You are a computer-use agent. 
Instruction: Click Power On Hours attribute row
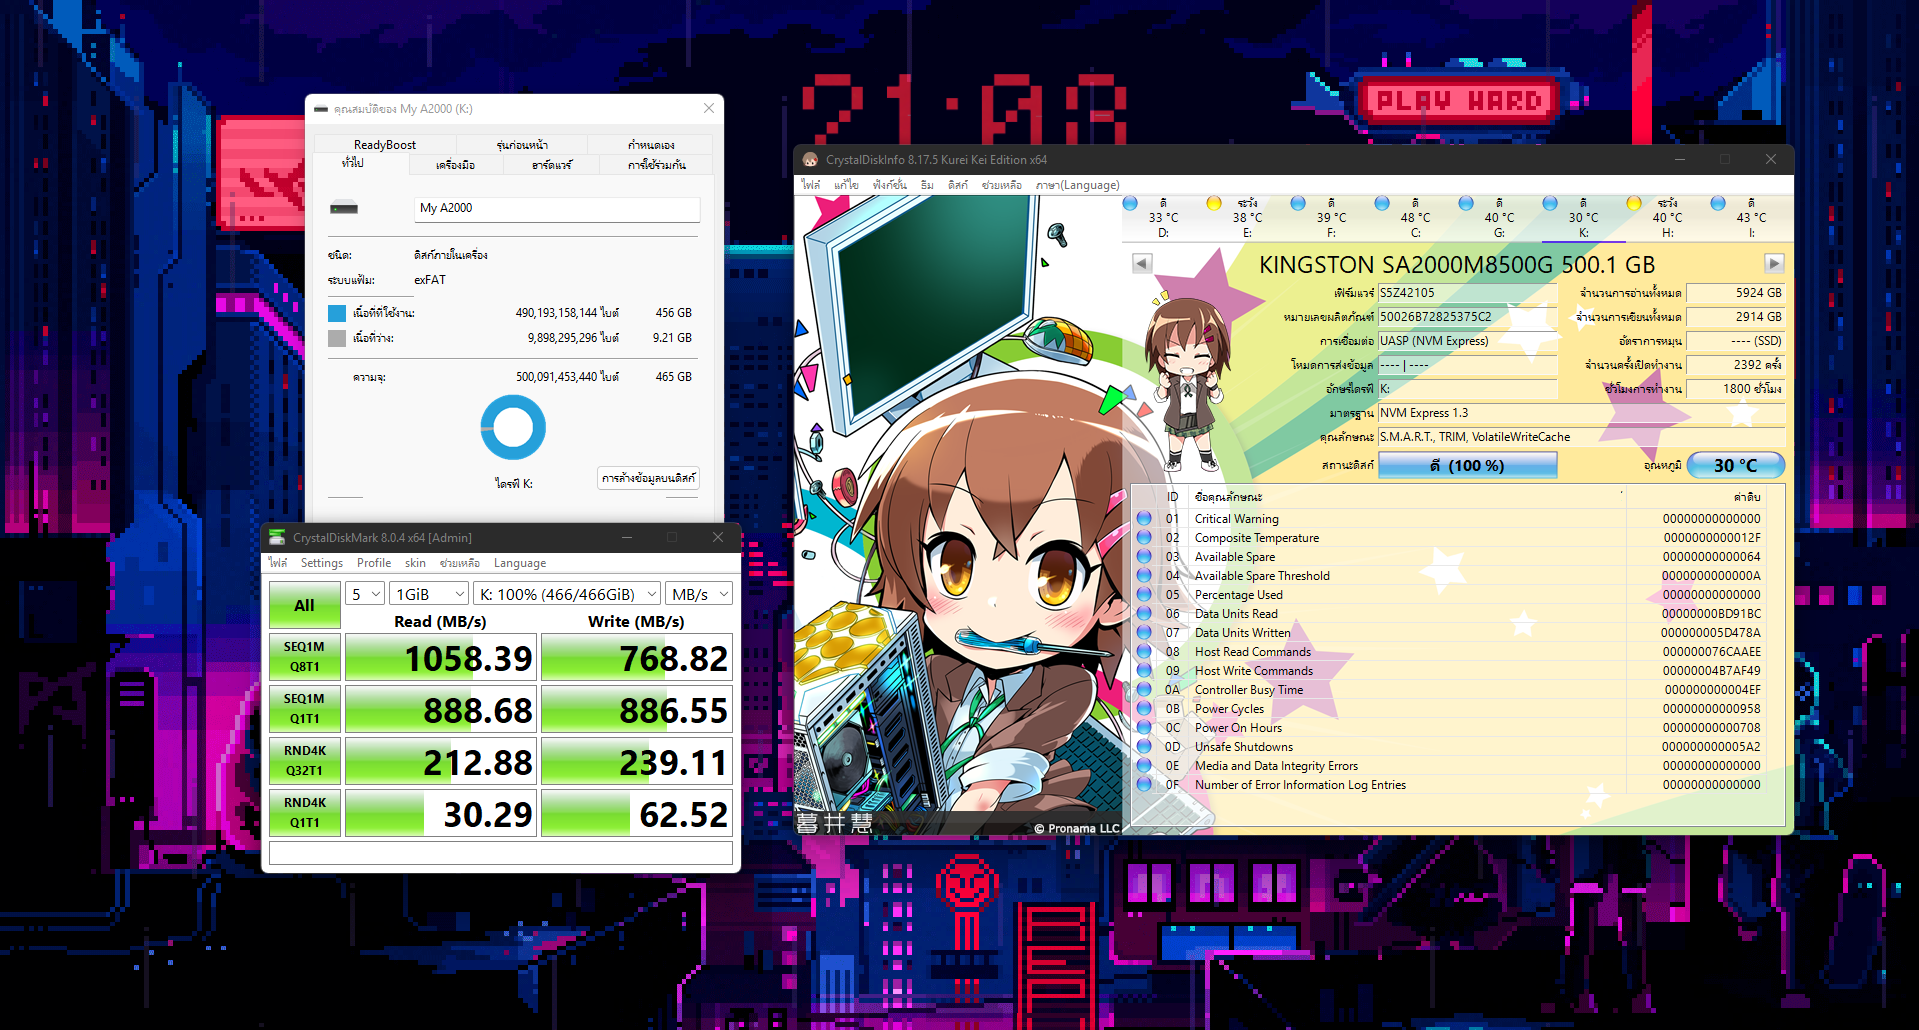tap(1448, 728)
